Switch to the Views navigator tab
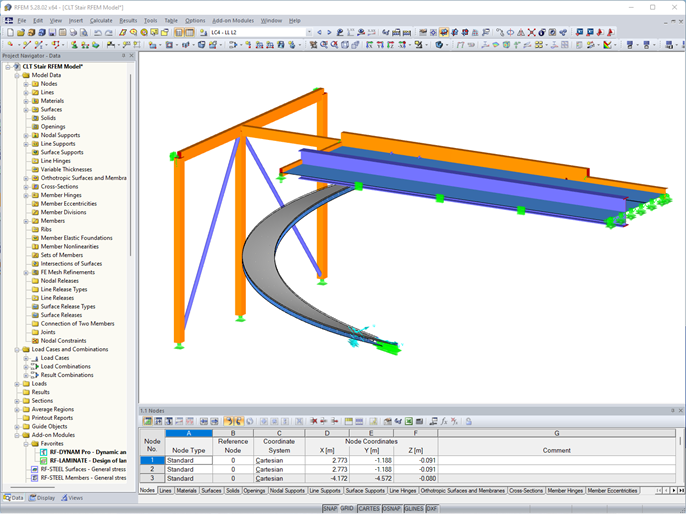This screenshot has width=686, height=514. 72,498
